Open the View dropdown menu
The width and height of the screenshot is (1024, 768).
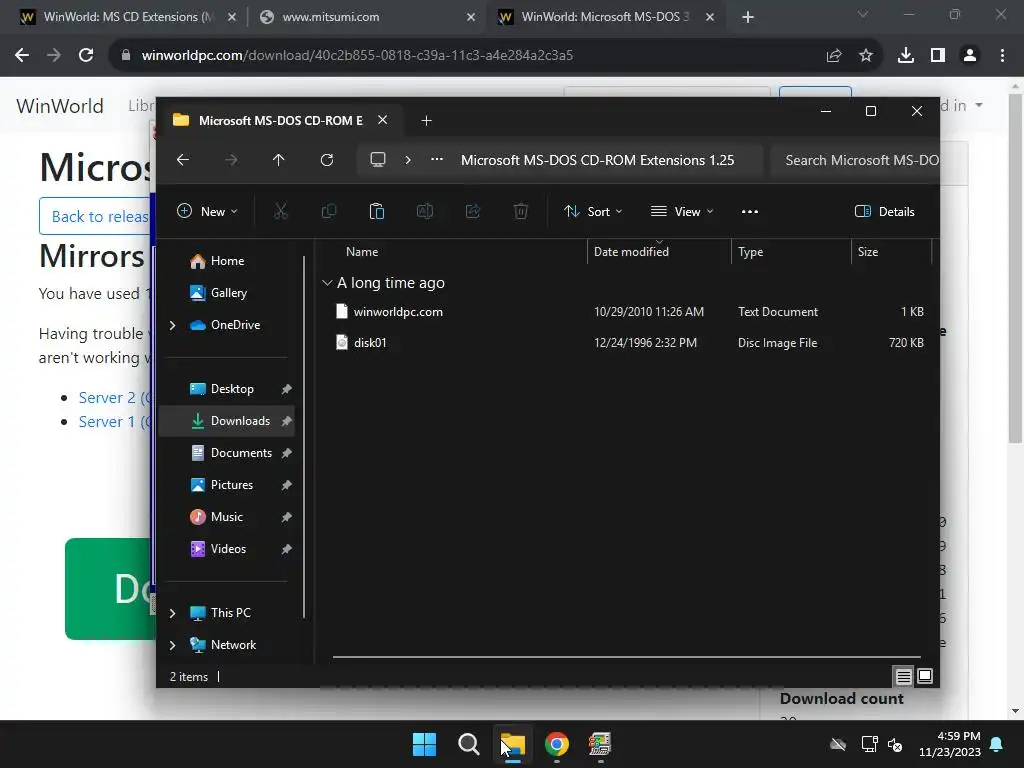point(682,212)
